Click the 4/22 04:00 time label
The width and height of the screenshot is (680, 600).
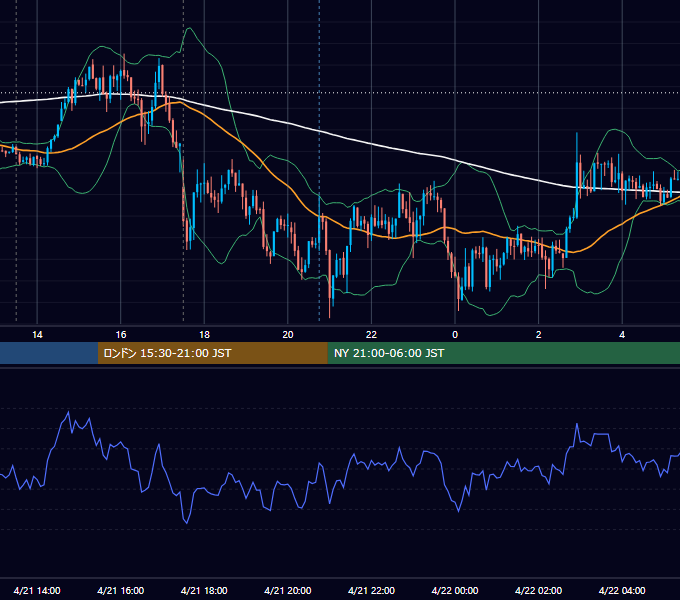point(622,590)
